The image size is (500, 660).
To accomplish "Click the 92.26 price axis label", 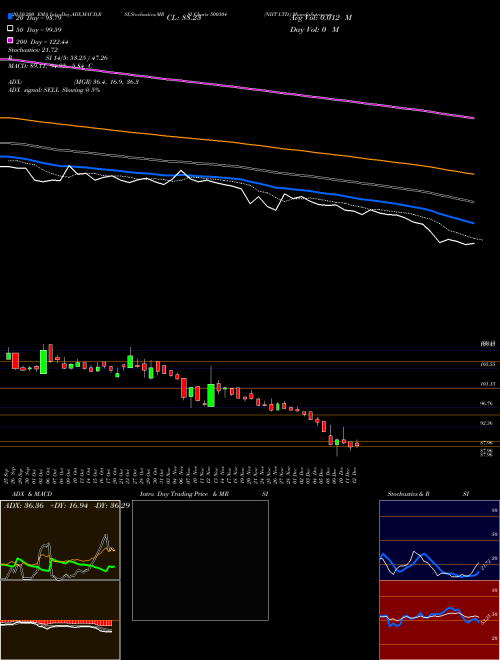I will tap(487, 423).
